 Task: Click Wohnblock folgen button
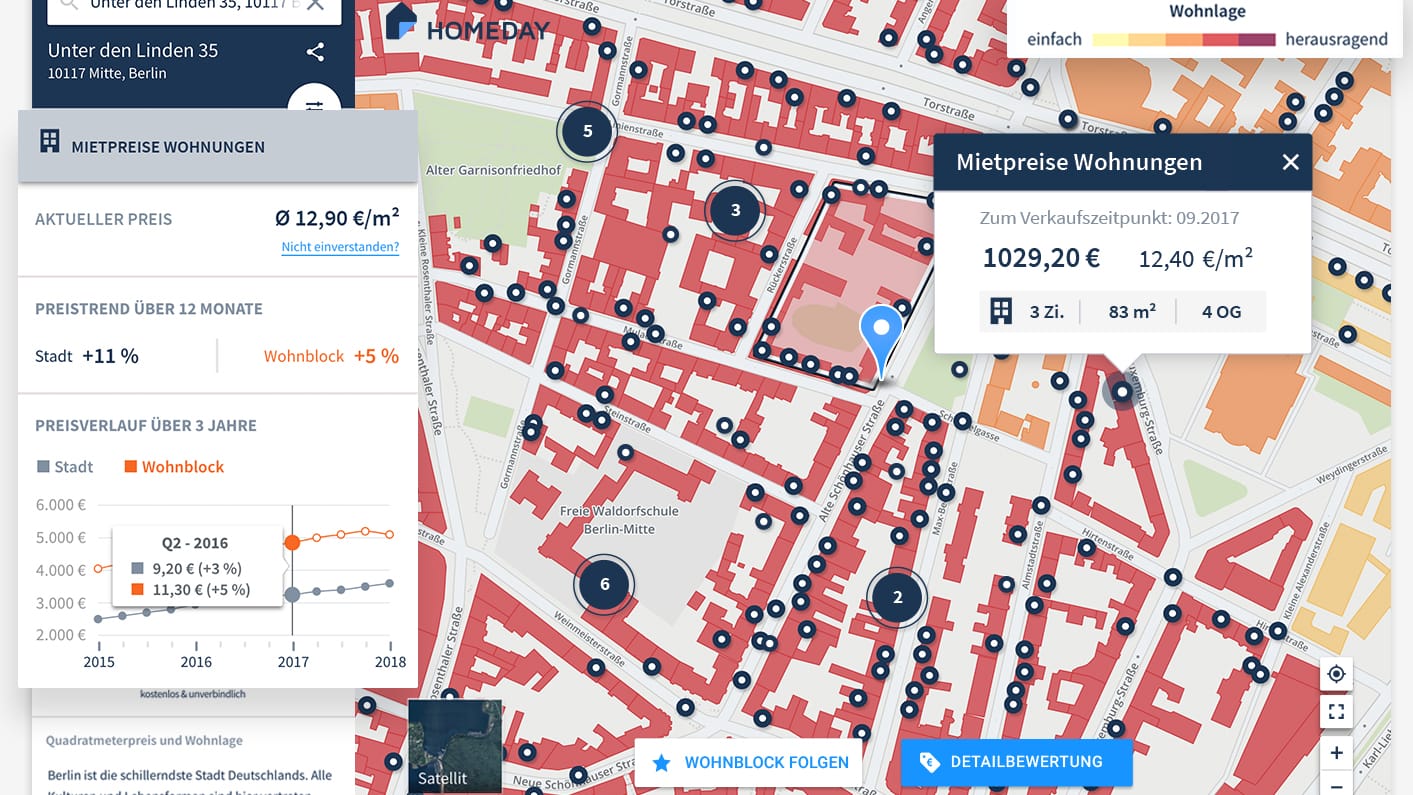coord(749,763)
